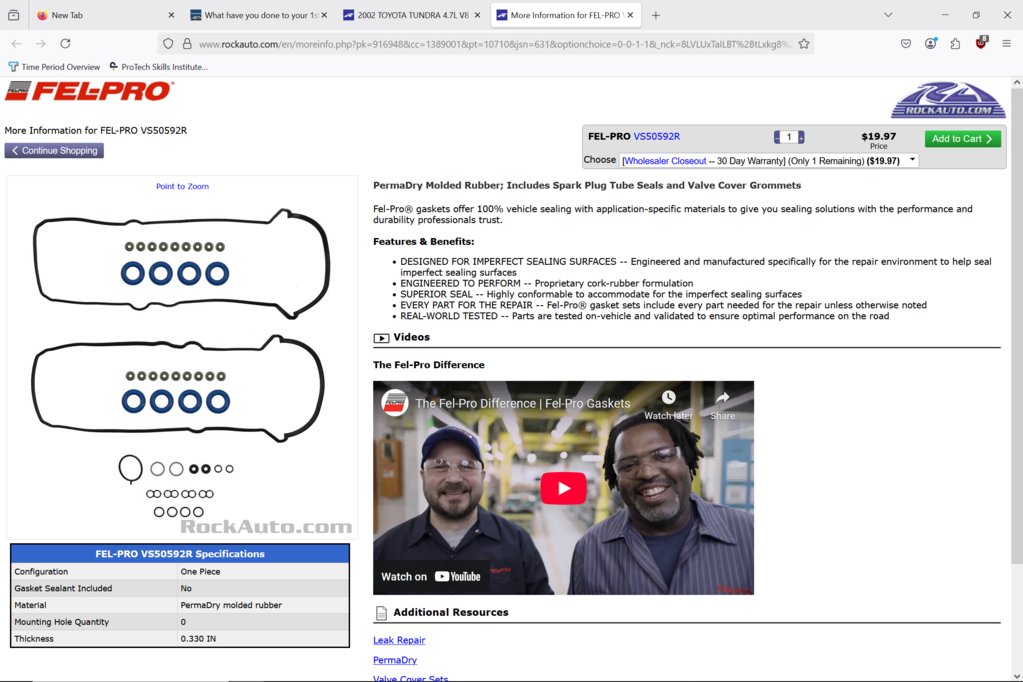Viewport: 1023px width, 682px height.
Task: Click the '0.330 IN' thickness value
Action: pos(198,639)
